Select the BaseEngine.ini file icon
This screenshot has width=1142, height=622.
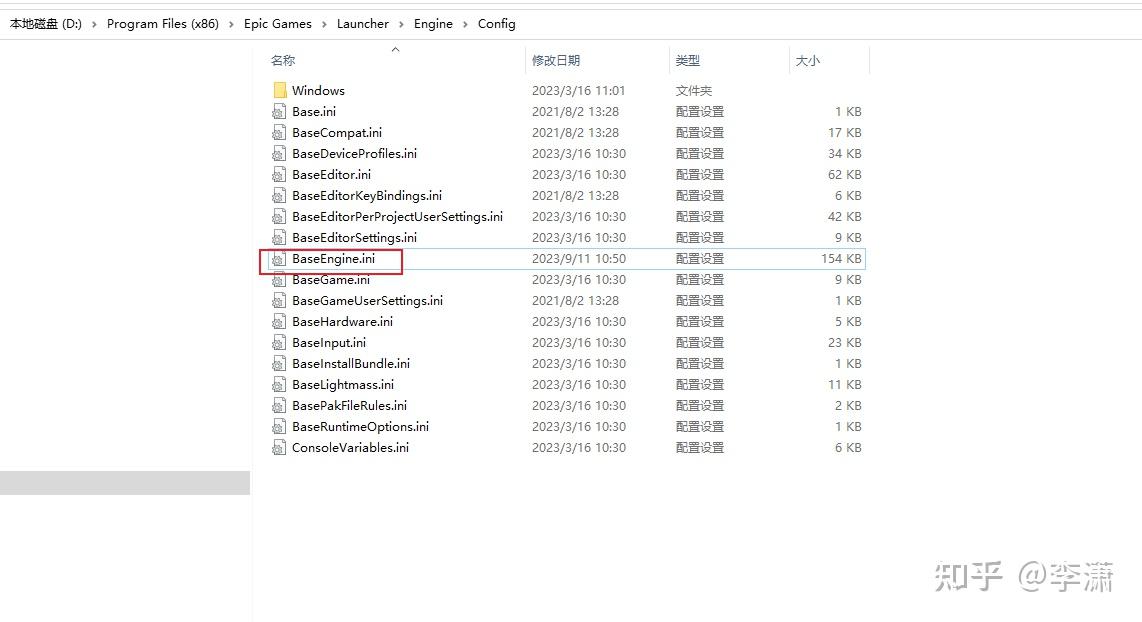click(x=278, y=258)
